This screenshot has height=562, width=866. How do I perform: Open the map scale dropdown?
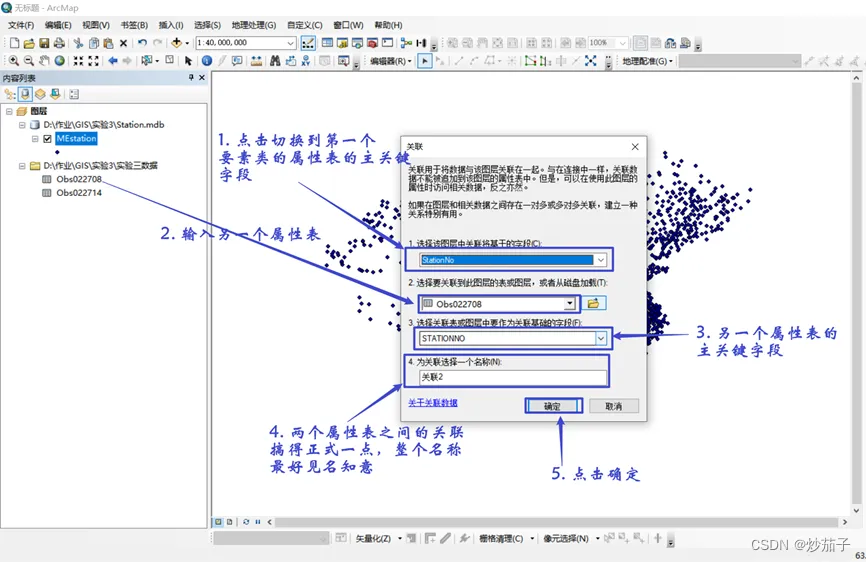291,43
